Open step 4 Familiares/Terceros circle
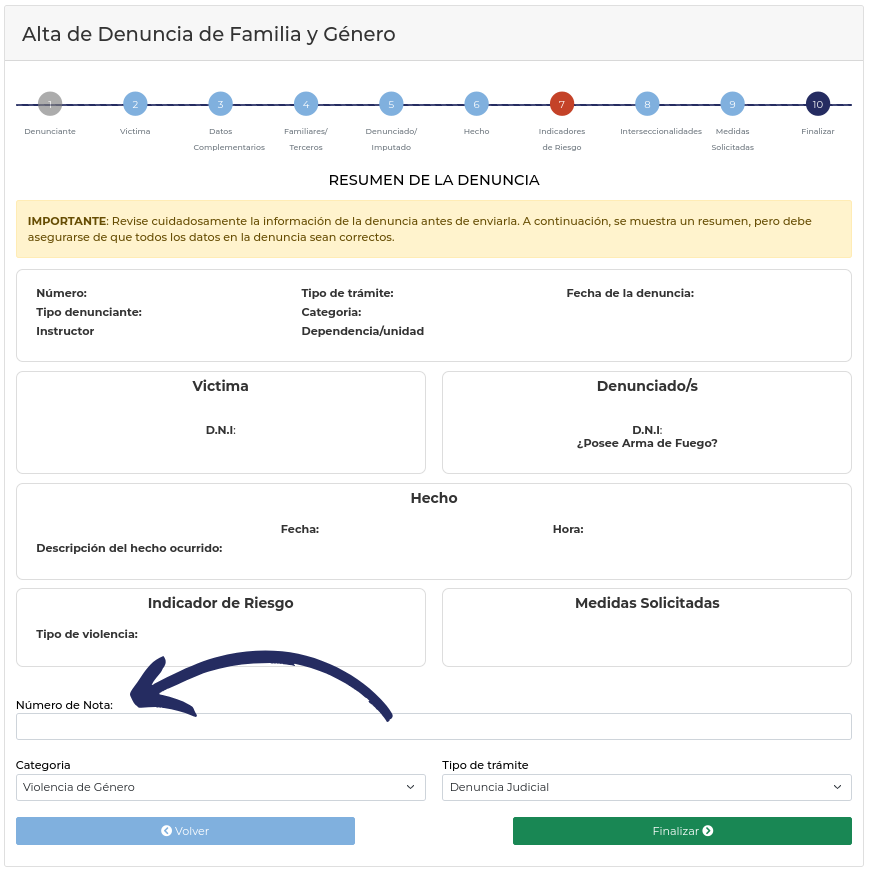 pyautogui.click(x=306, y=104)
